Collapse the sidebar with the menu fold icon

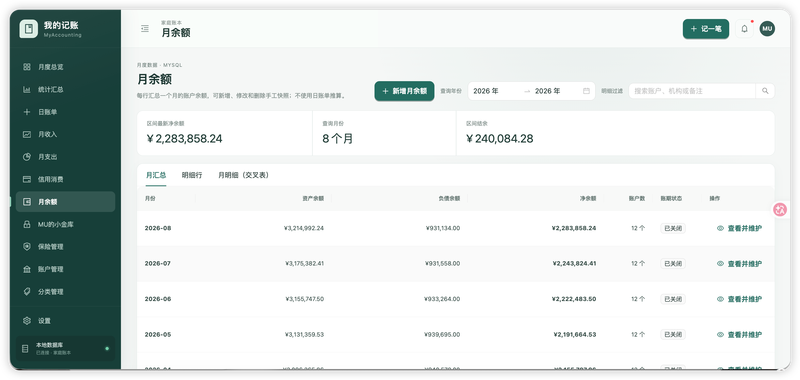click(x=145, y=29)
